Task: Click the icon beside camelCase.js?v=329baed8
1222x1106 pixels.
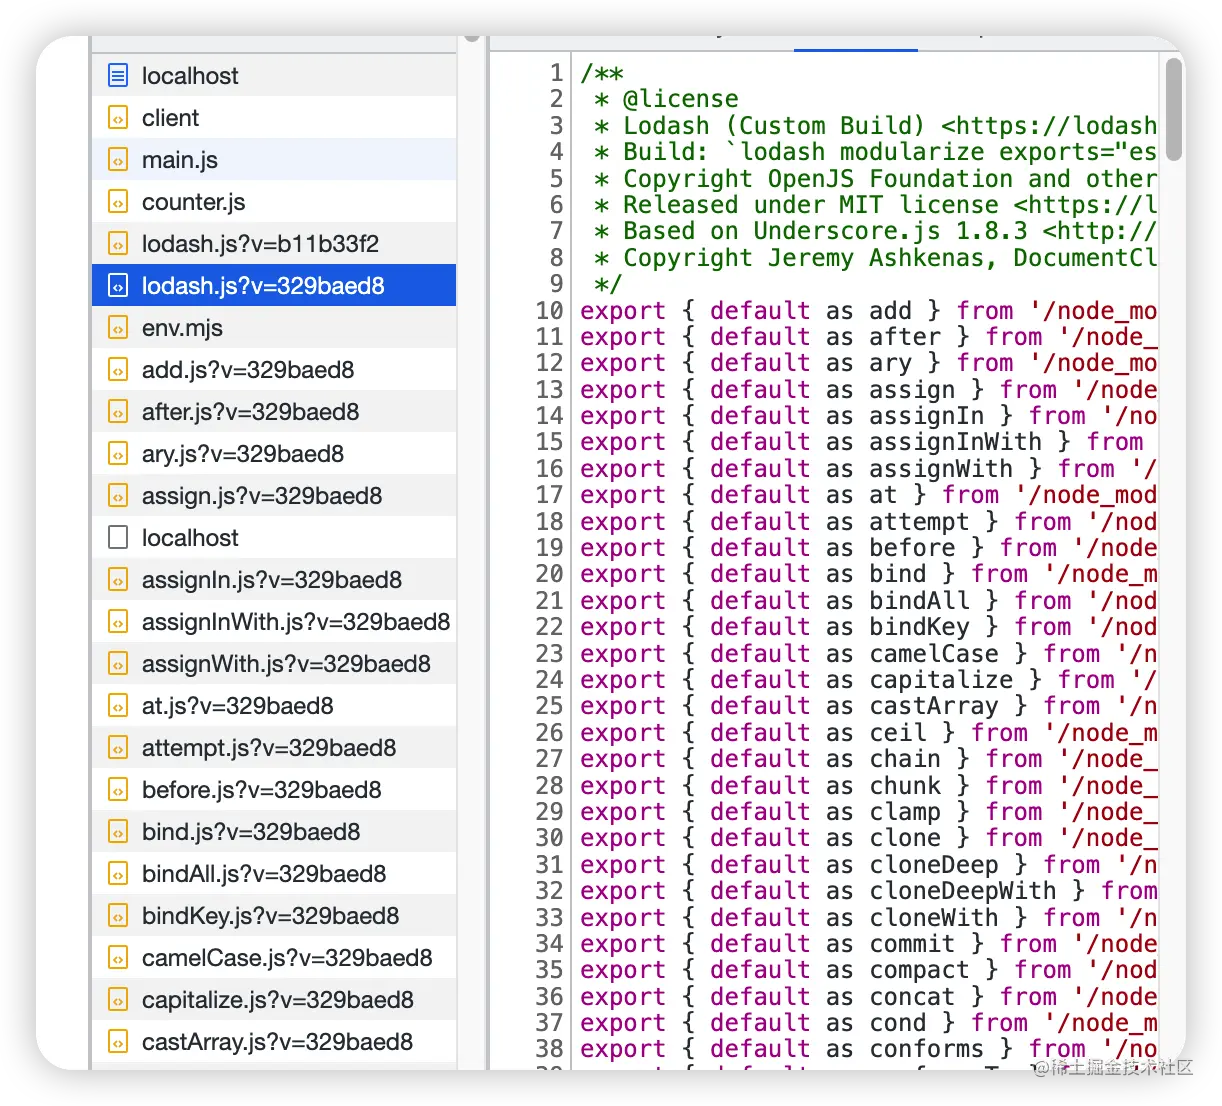Action: pyautogui.click(x=118, y=958)
